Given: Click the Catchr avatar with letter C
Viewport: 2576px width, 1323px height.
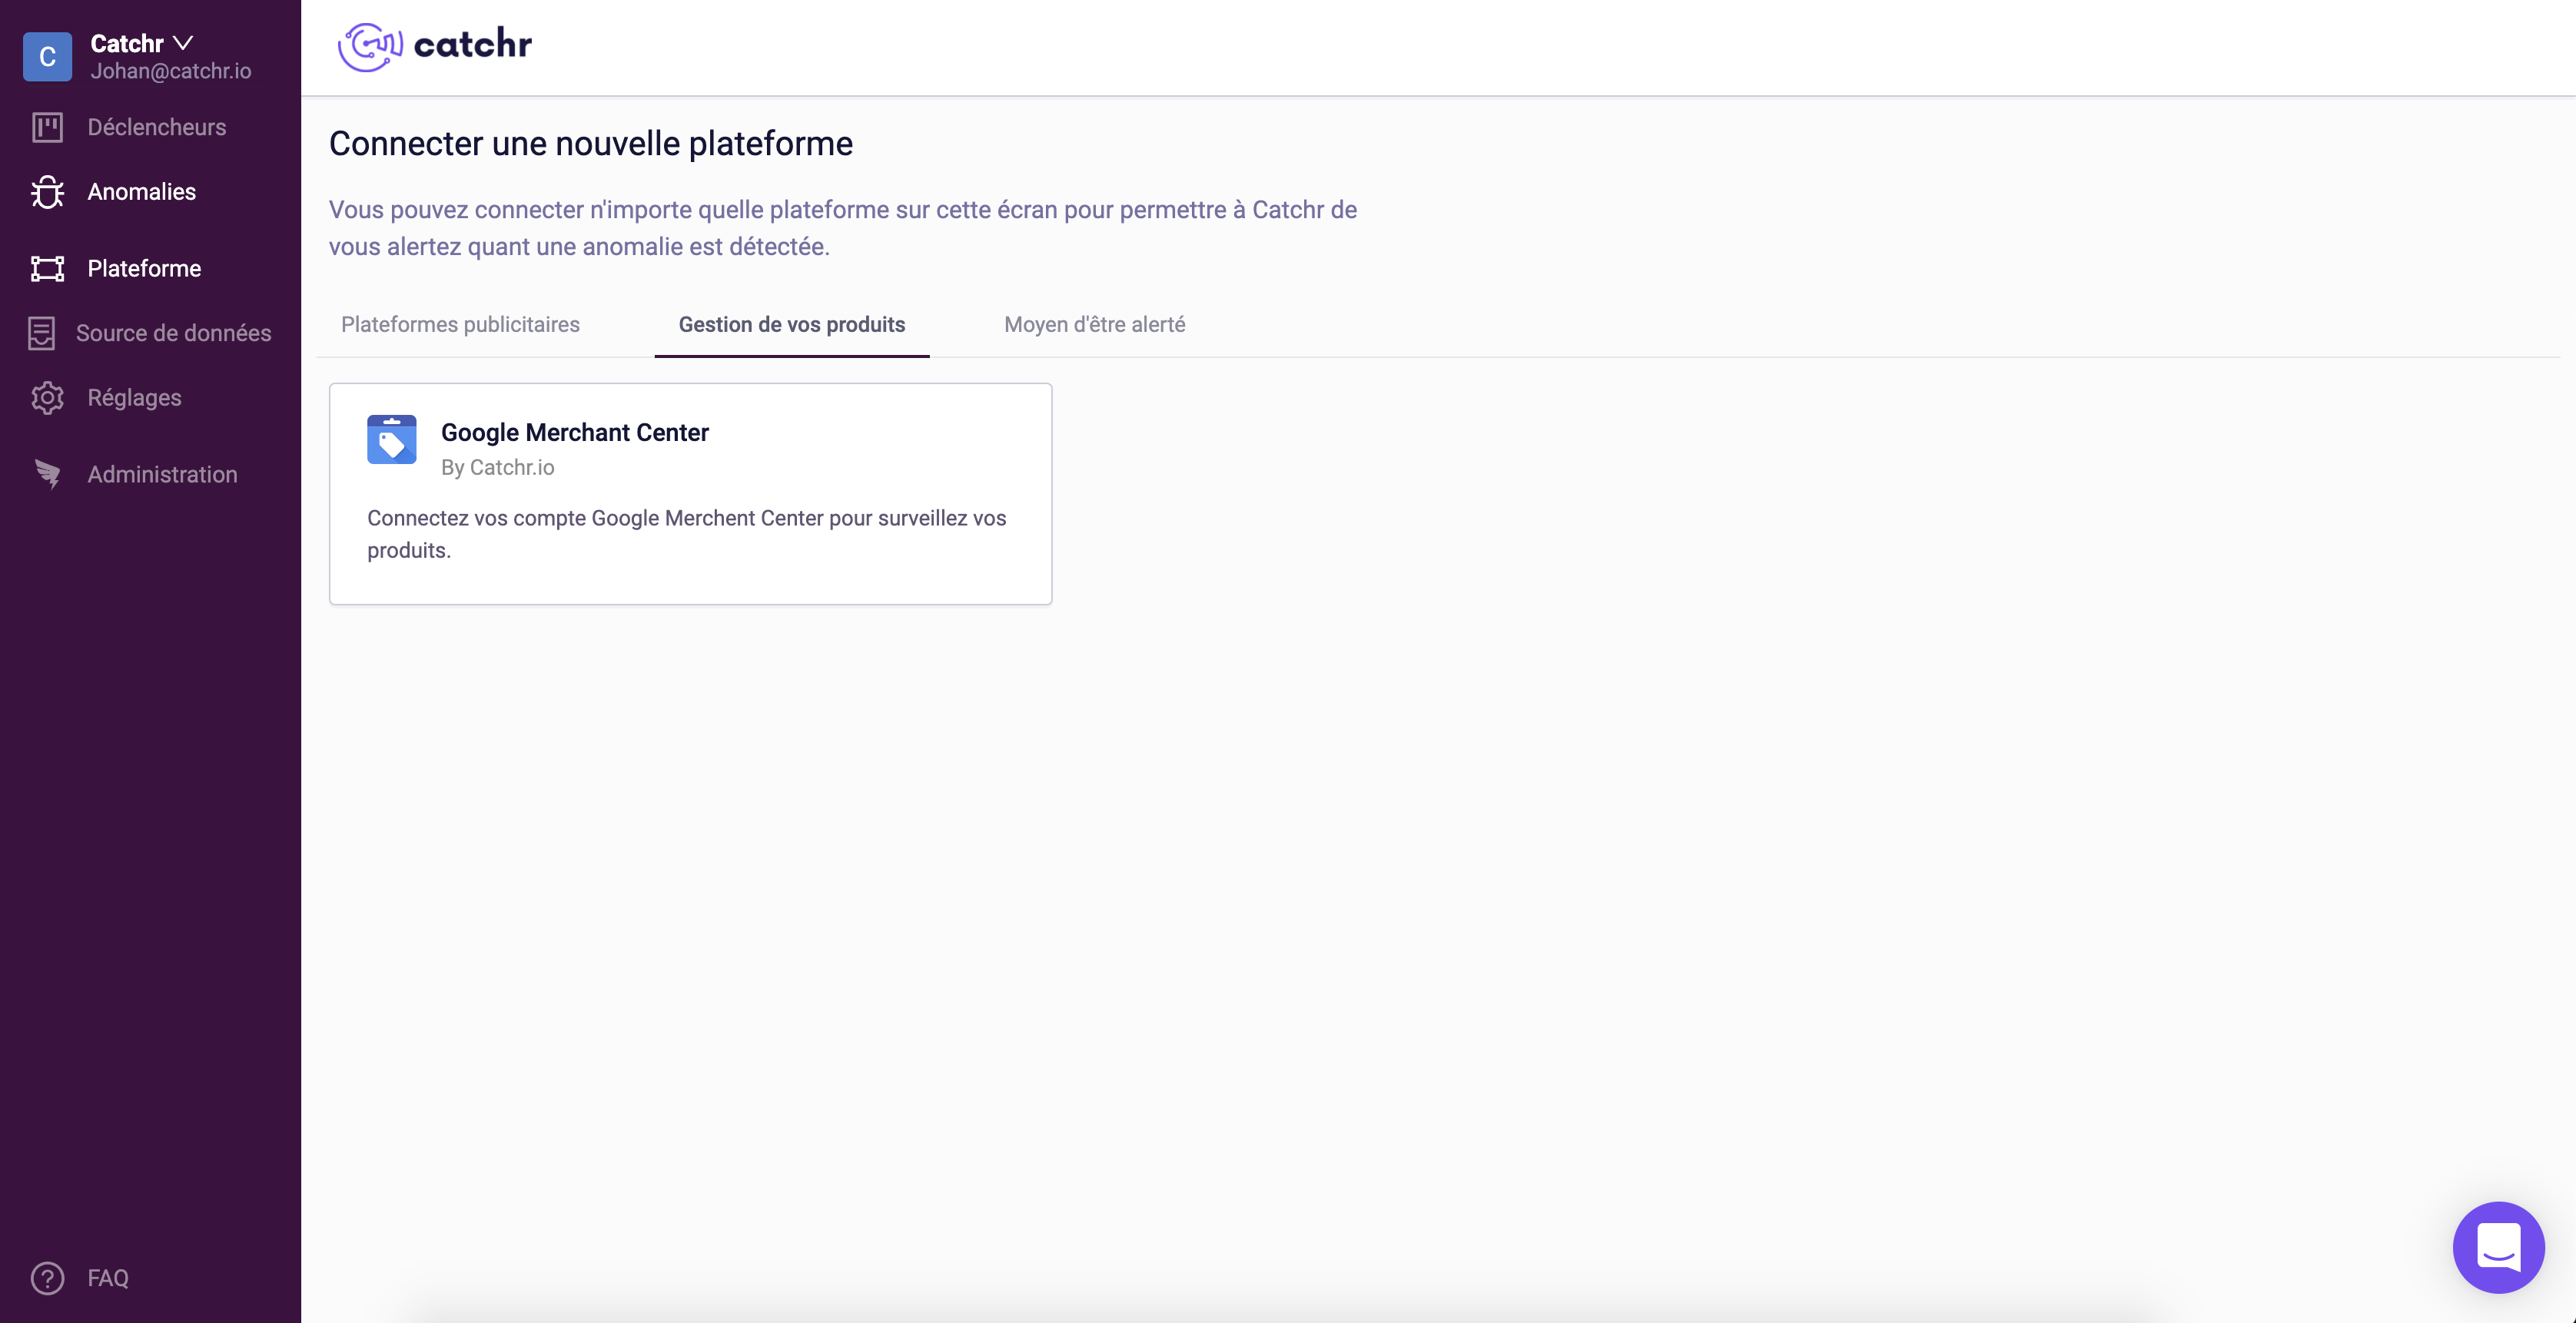Looking at the screenshot, I should pos(48,57).
